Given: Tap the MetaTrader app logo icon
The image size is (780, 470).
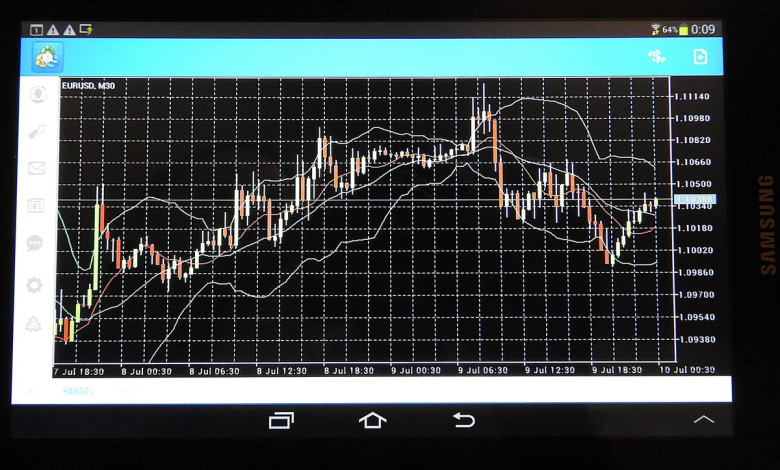Looking at the screenshot, I should [46, 57].
